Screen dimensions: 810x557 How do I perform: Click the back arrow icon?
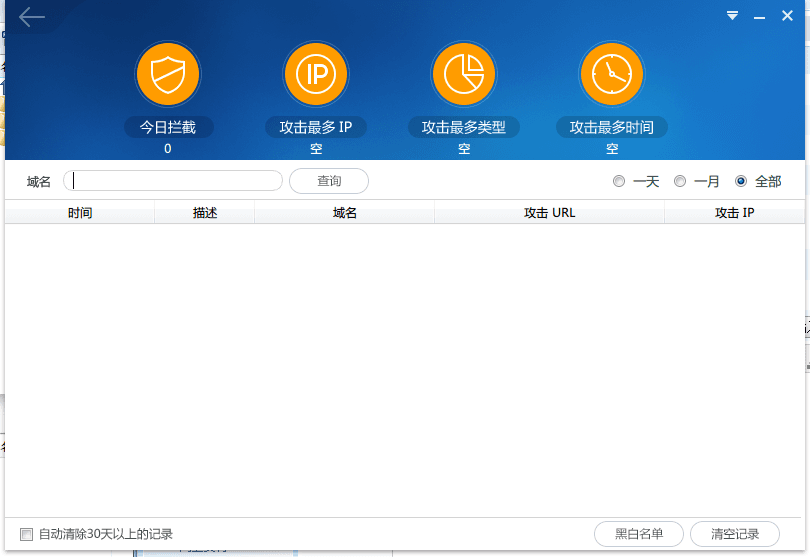pos(32,17)
